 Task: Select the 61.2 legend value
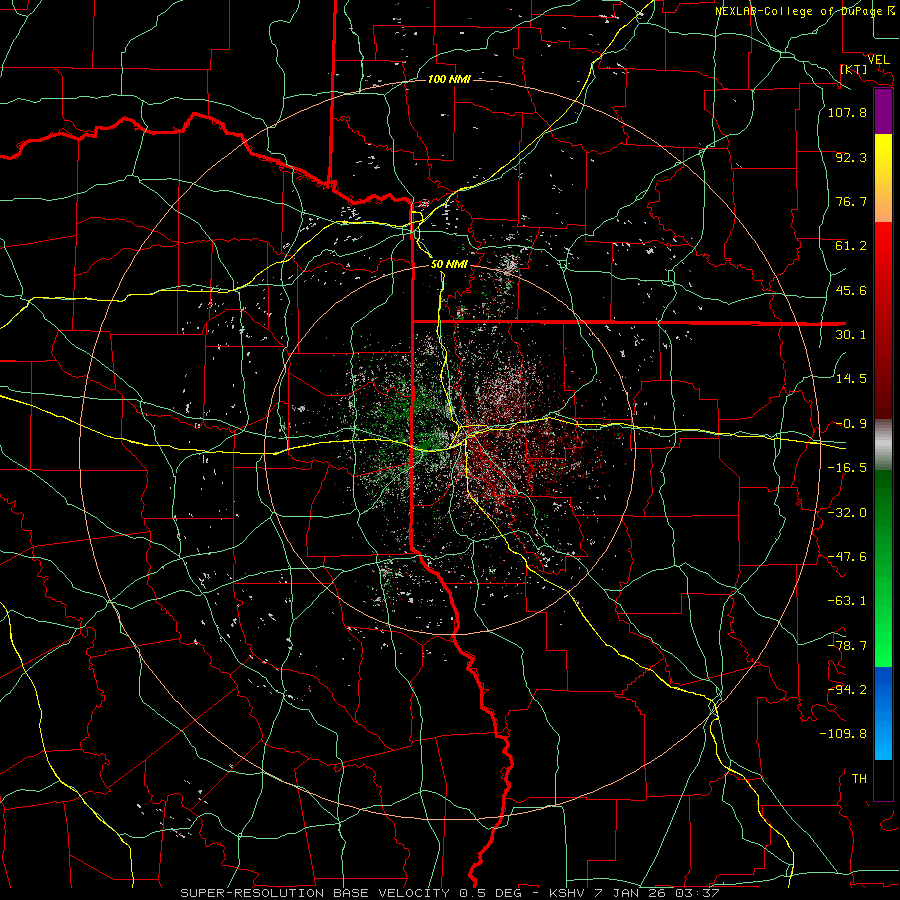851,246
